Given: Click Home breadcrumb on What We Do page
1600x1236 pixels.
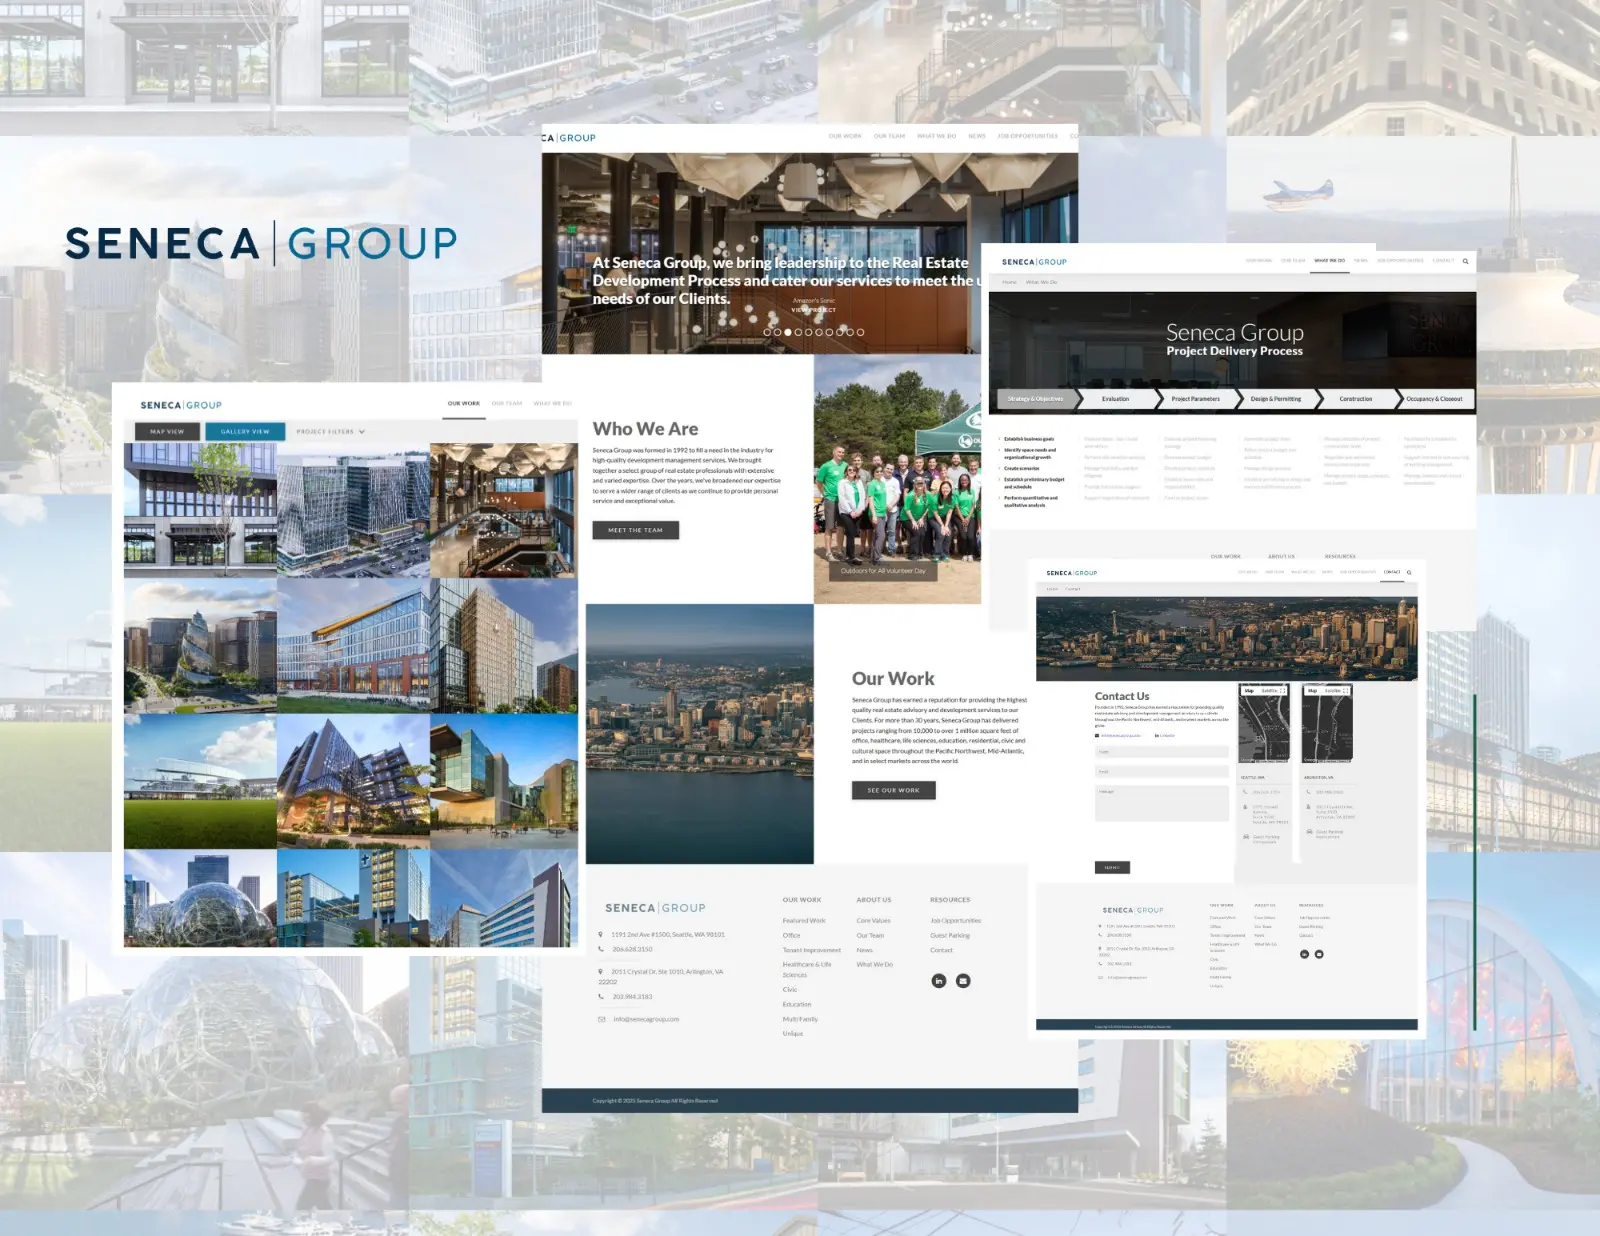Looking at the screenshot, I should click(1010, 282).
